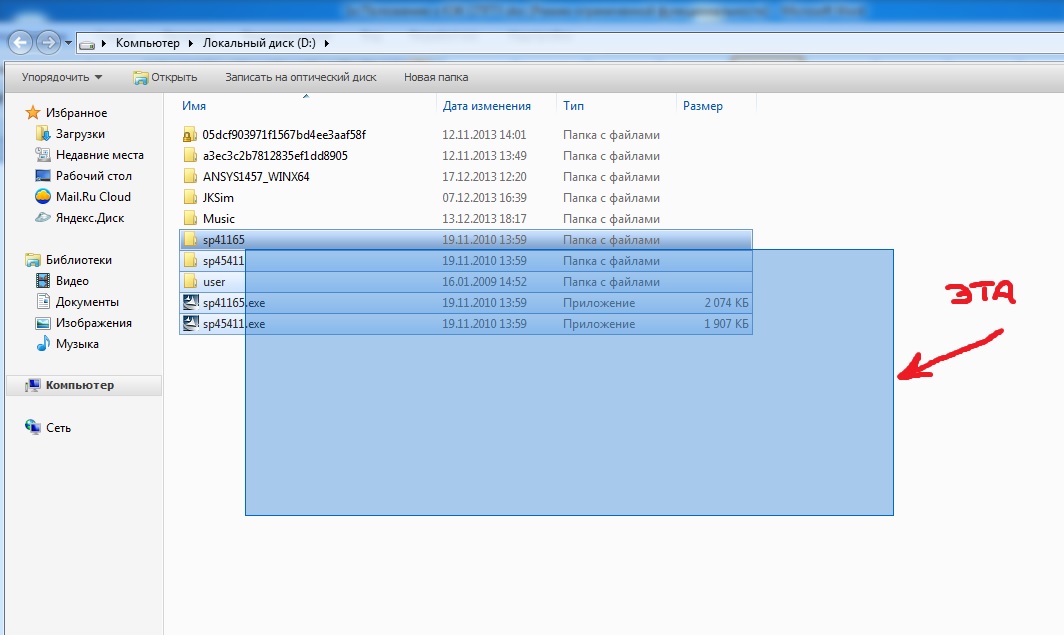1064x635 pixels.
Task: Click date 13.12.2013 18:17
Action: [484, 218]
